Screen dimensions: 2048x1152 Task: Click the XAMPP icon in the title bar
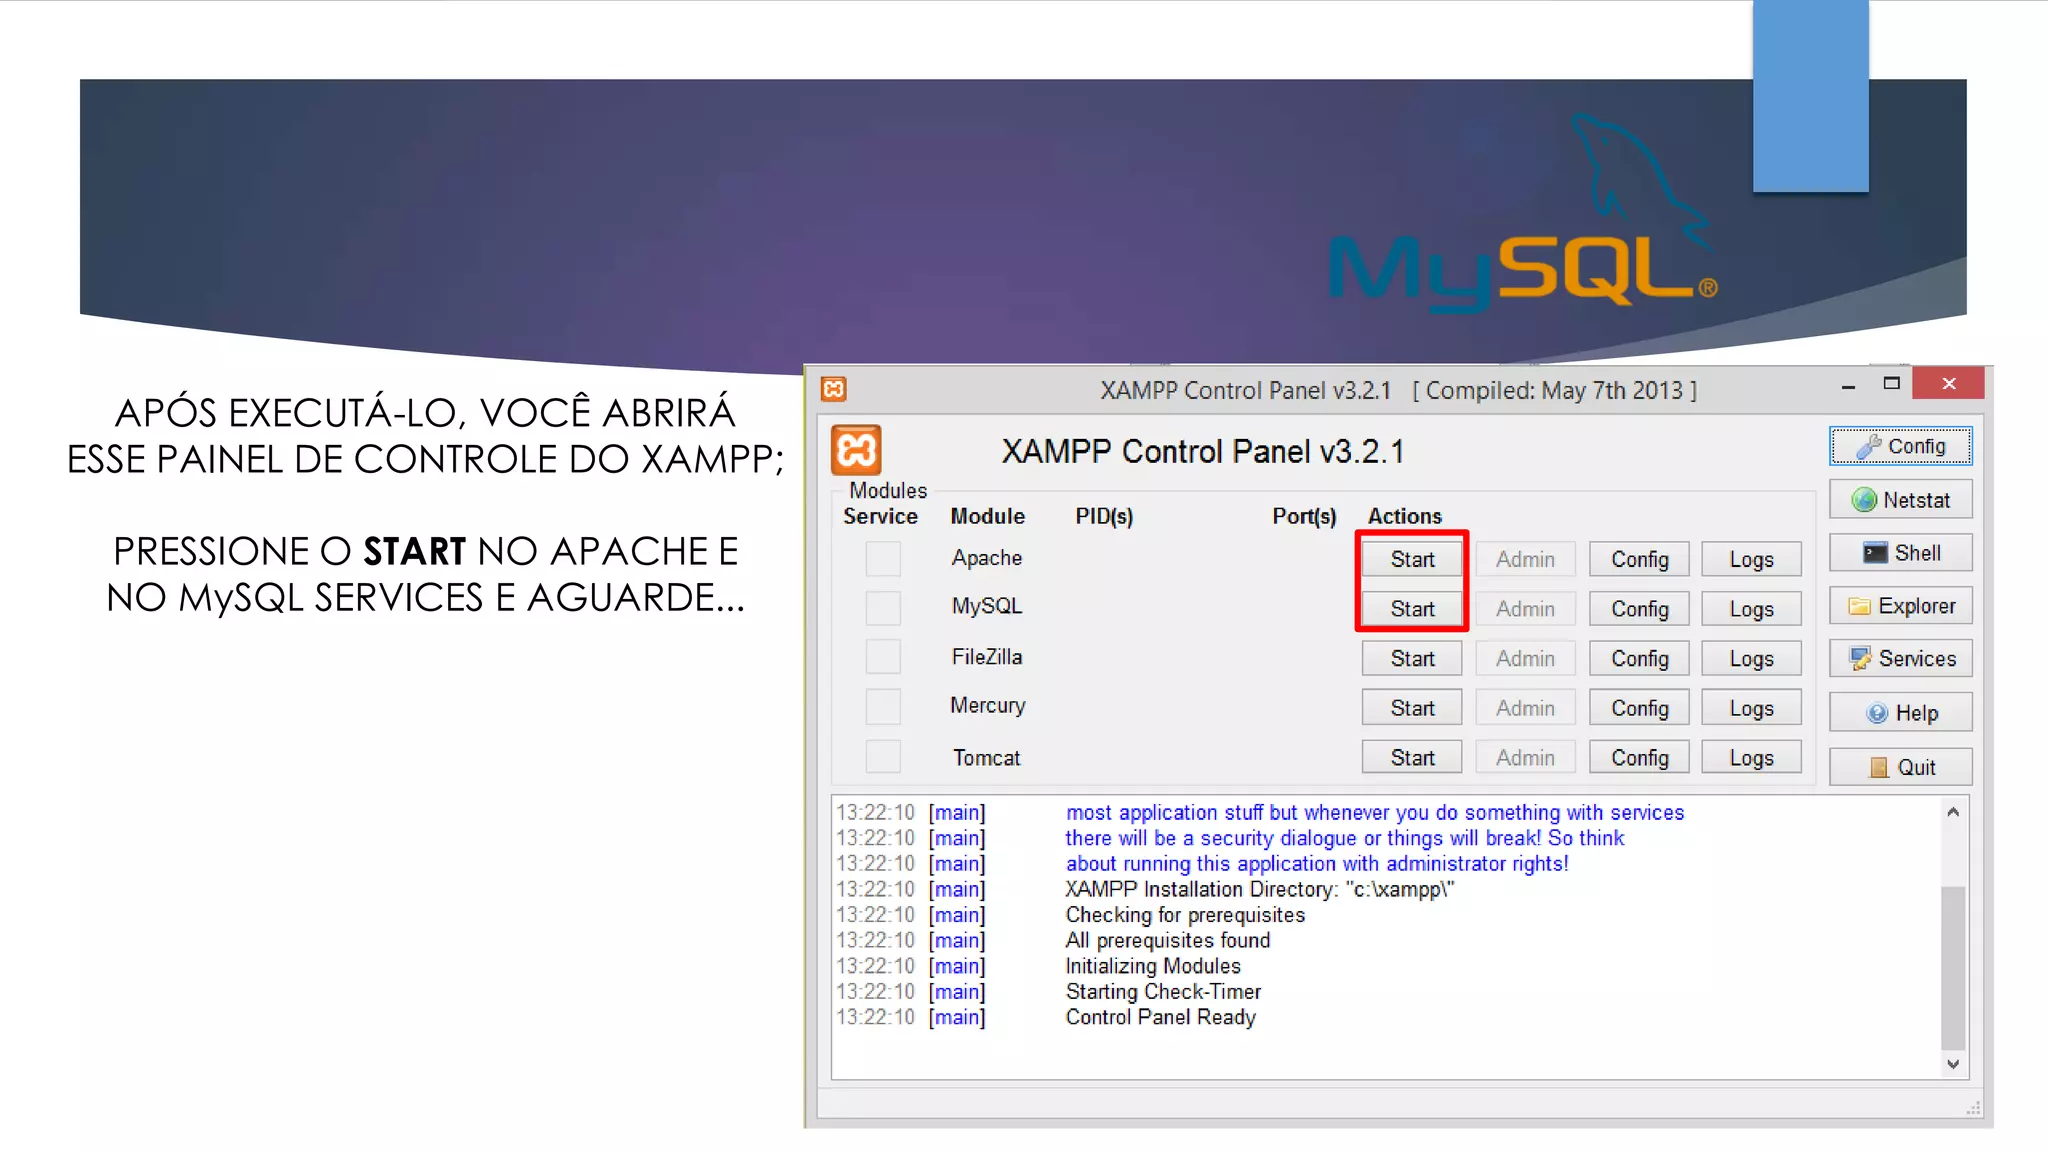[x=834, y=389]
